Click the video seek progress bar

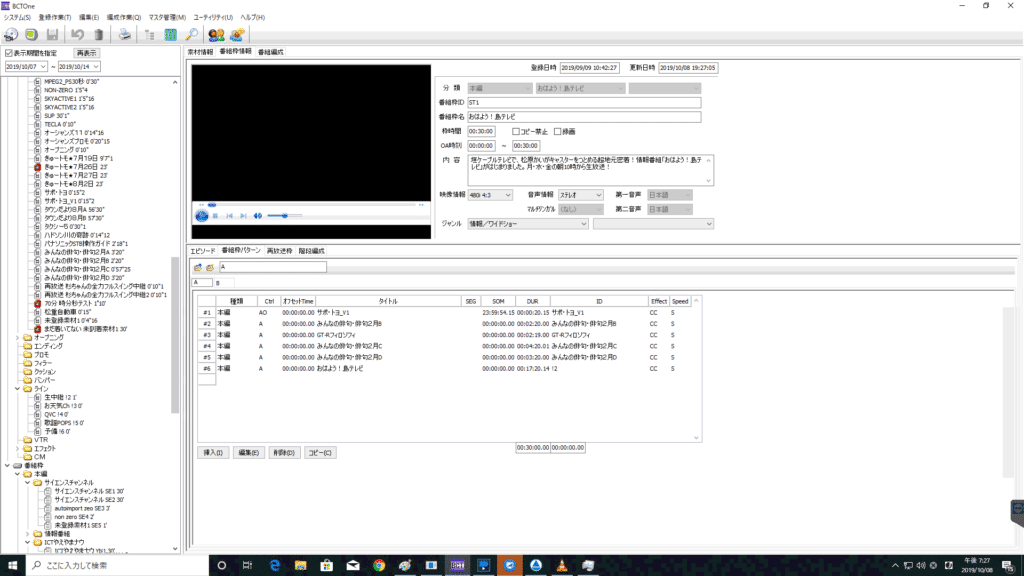pos(311,204)
